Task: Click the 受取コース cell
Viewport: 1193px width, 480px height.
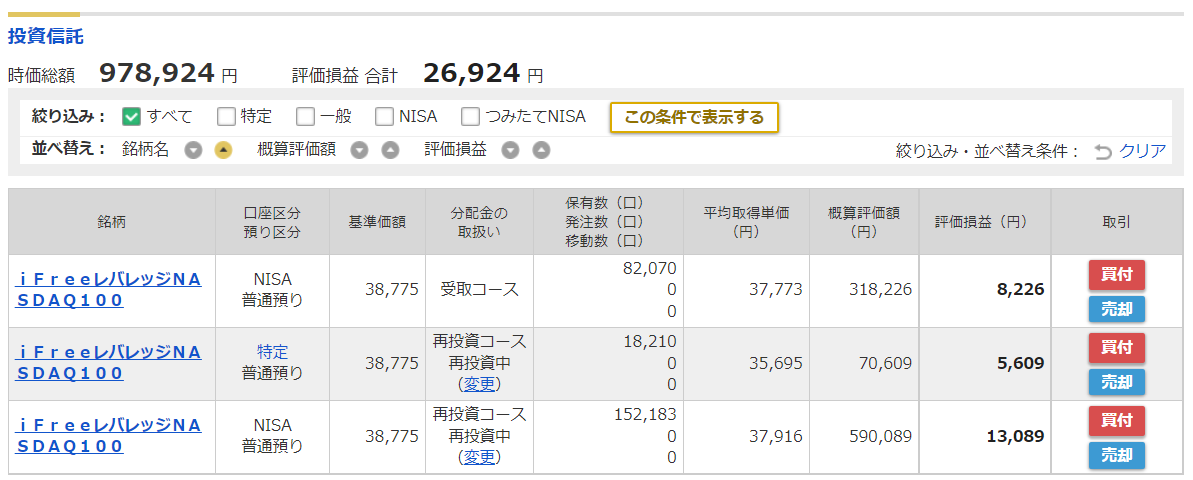Action: point(479,290)
